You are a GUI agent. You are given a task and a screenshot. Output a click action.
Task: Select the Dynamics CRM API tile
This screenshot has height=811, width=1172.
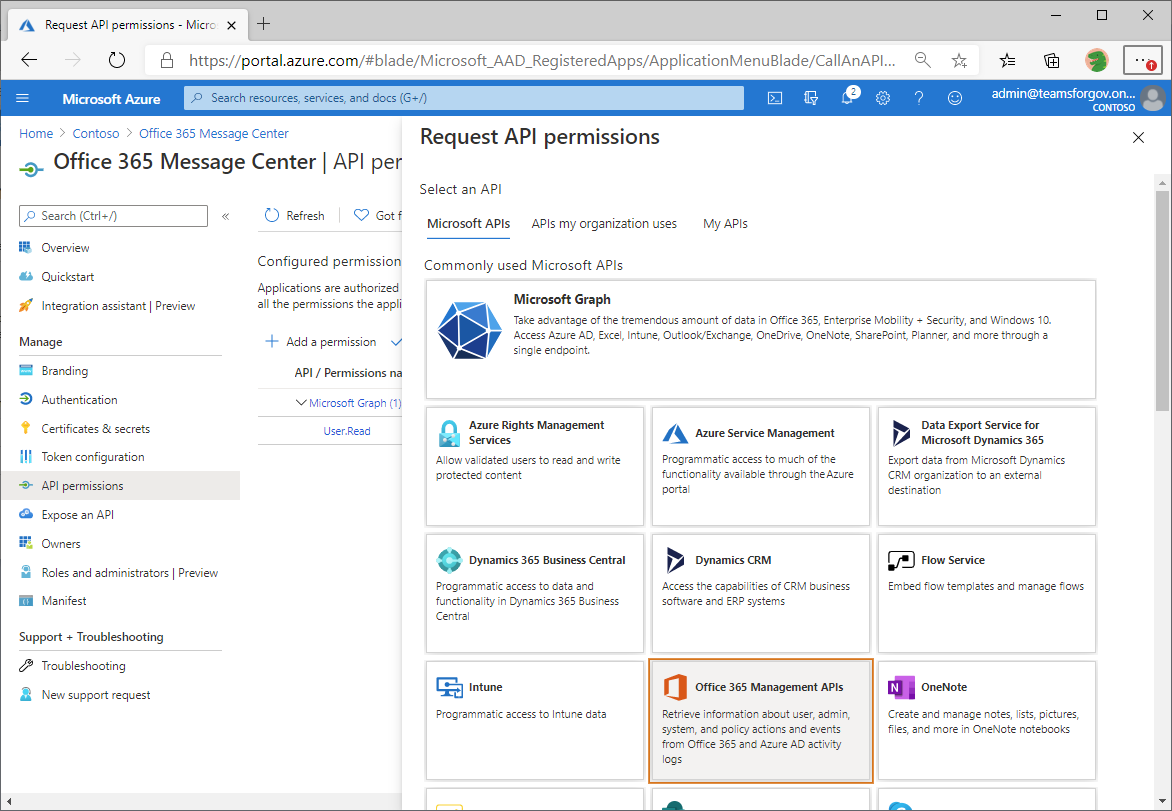click(760, 593)
